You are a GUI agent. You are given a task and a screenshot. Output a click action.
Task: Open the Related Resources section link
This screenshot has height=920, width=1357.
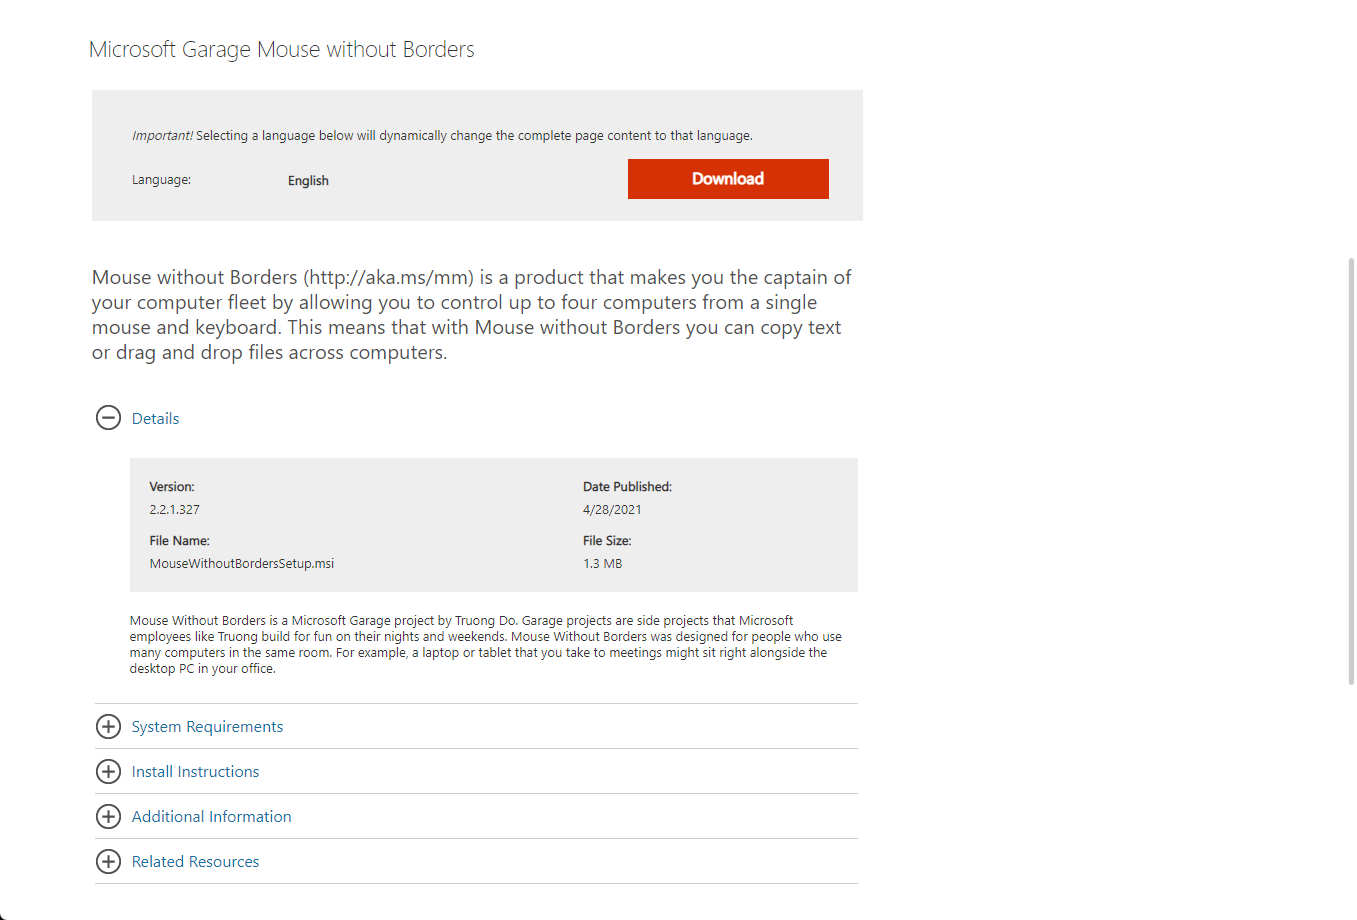[195, 862]
